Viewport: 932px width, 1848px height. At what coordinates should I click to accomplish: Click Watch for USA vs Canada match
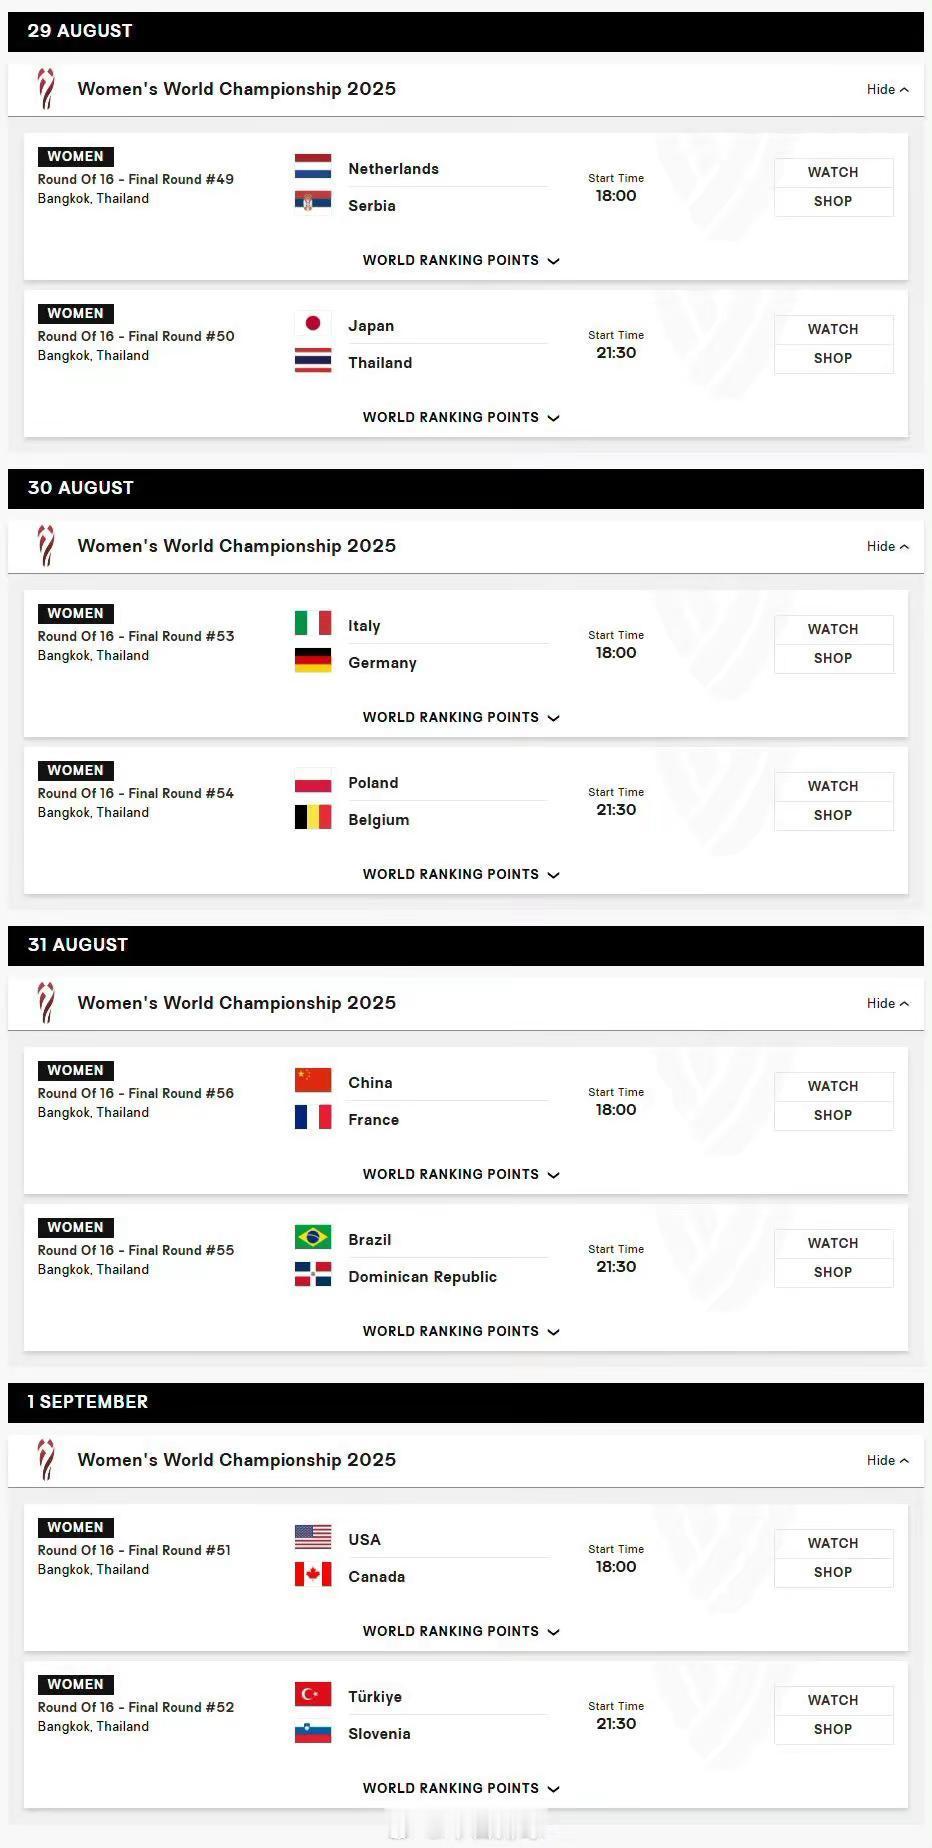pos(833,1543)
